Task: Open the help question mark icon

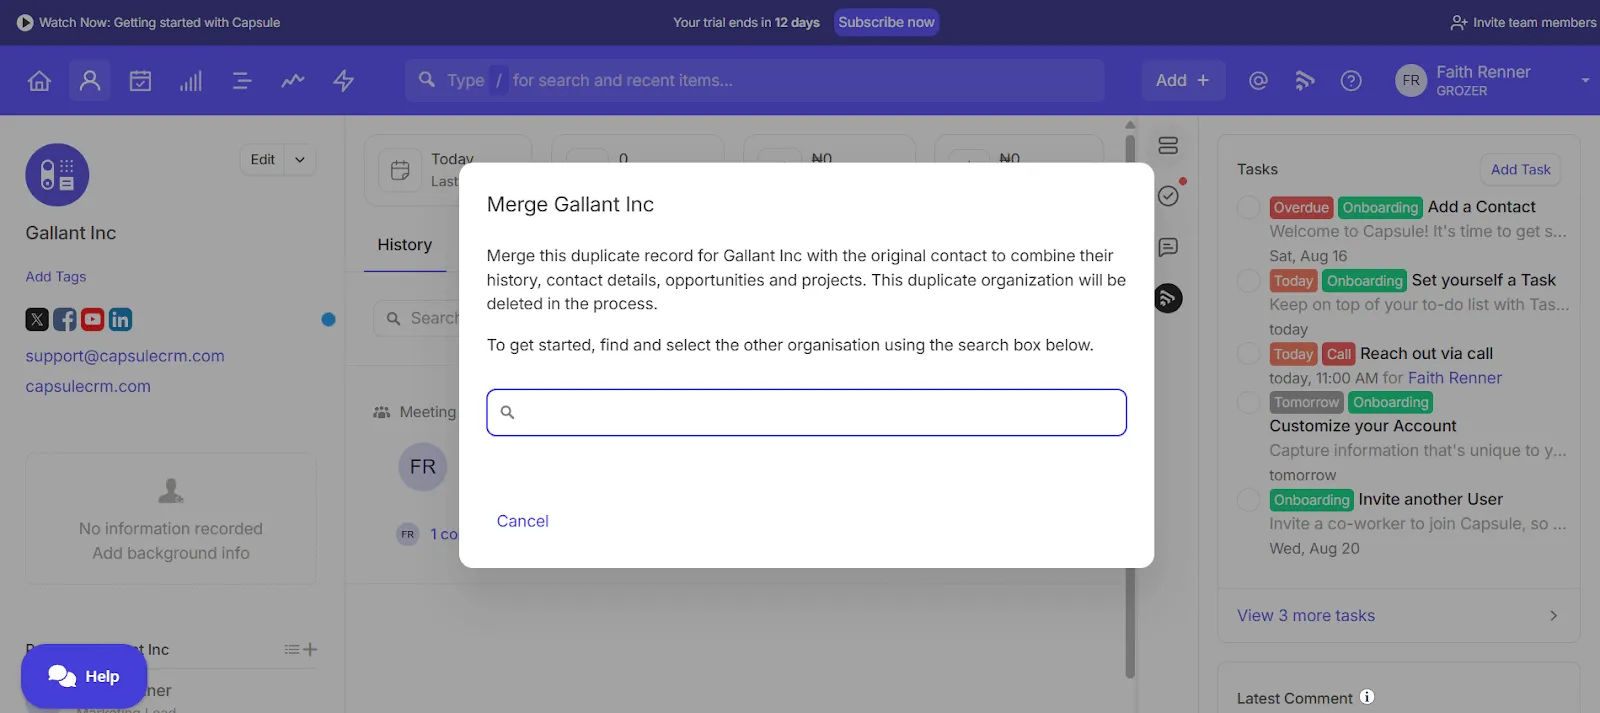Action: click(x=1351, y=81)
